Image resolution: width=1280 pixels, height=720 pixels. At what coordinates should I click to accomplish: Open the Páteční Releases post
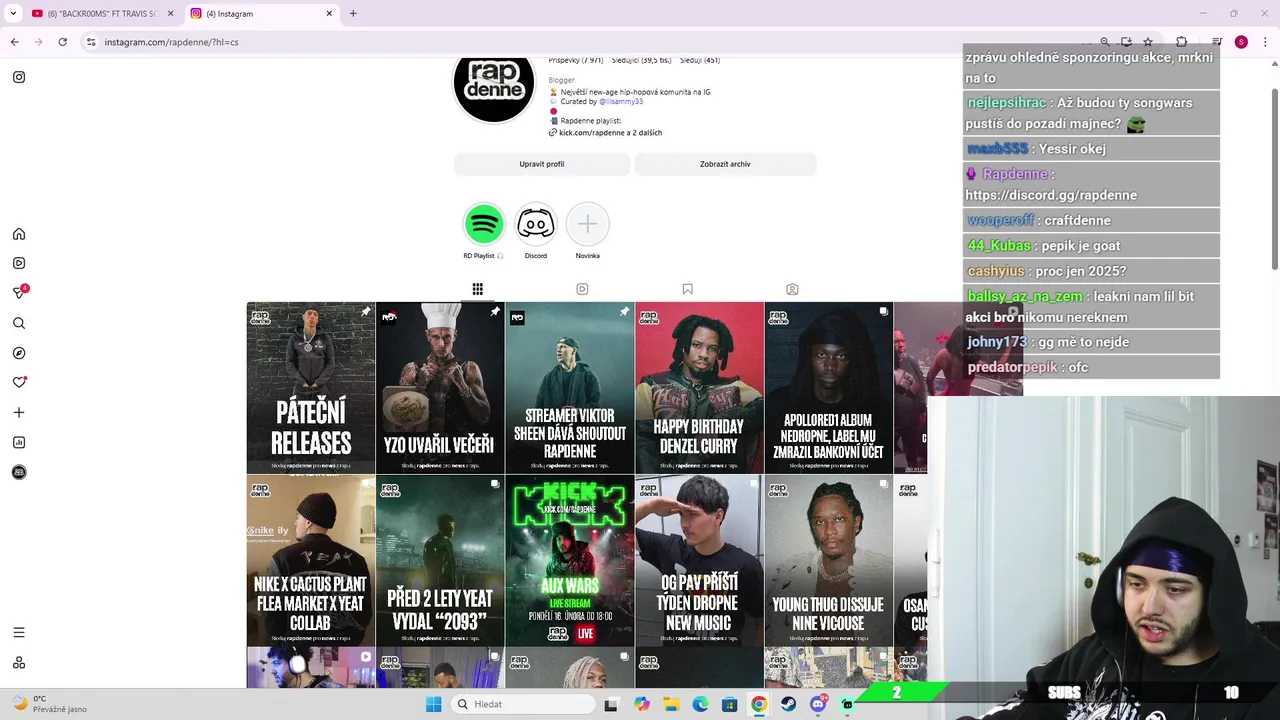coord(311,388)
